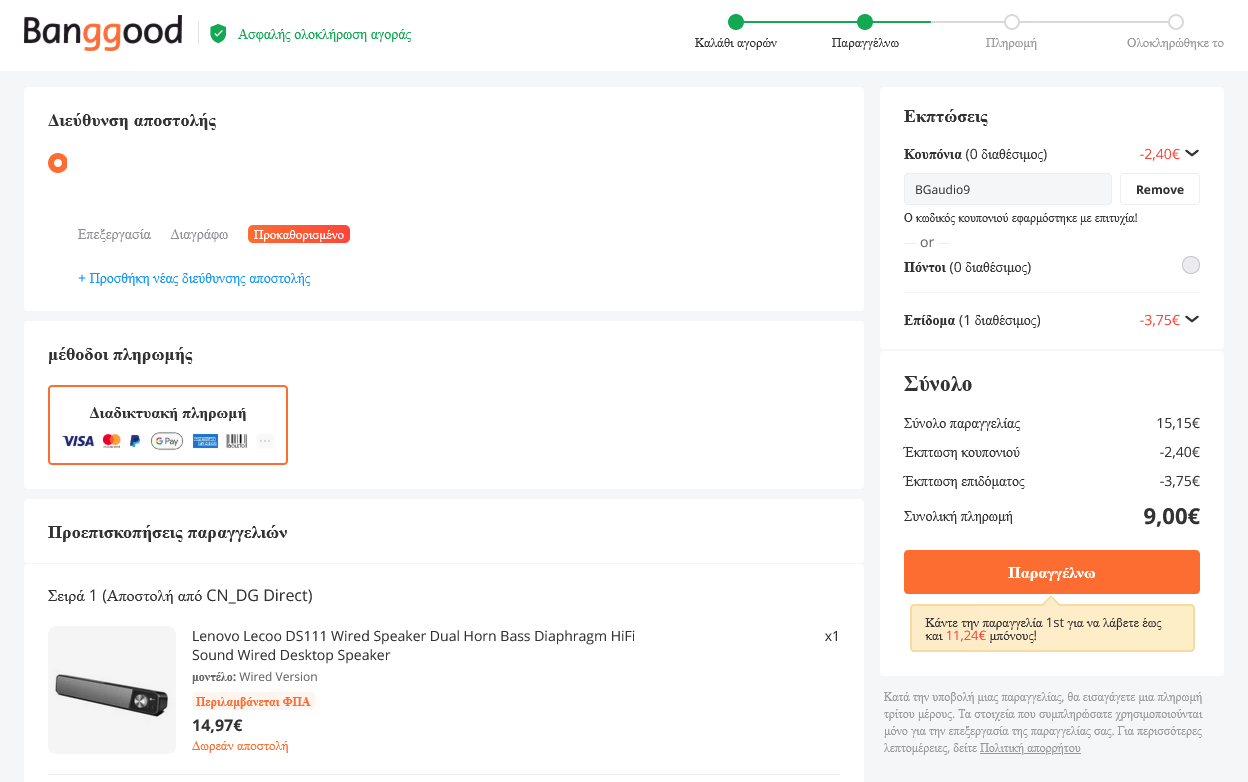Click the orange Παραγγέλνω order button

[1052, 572]
